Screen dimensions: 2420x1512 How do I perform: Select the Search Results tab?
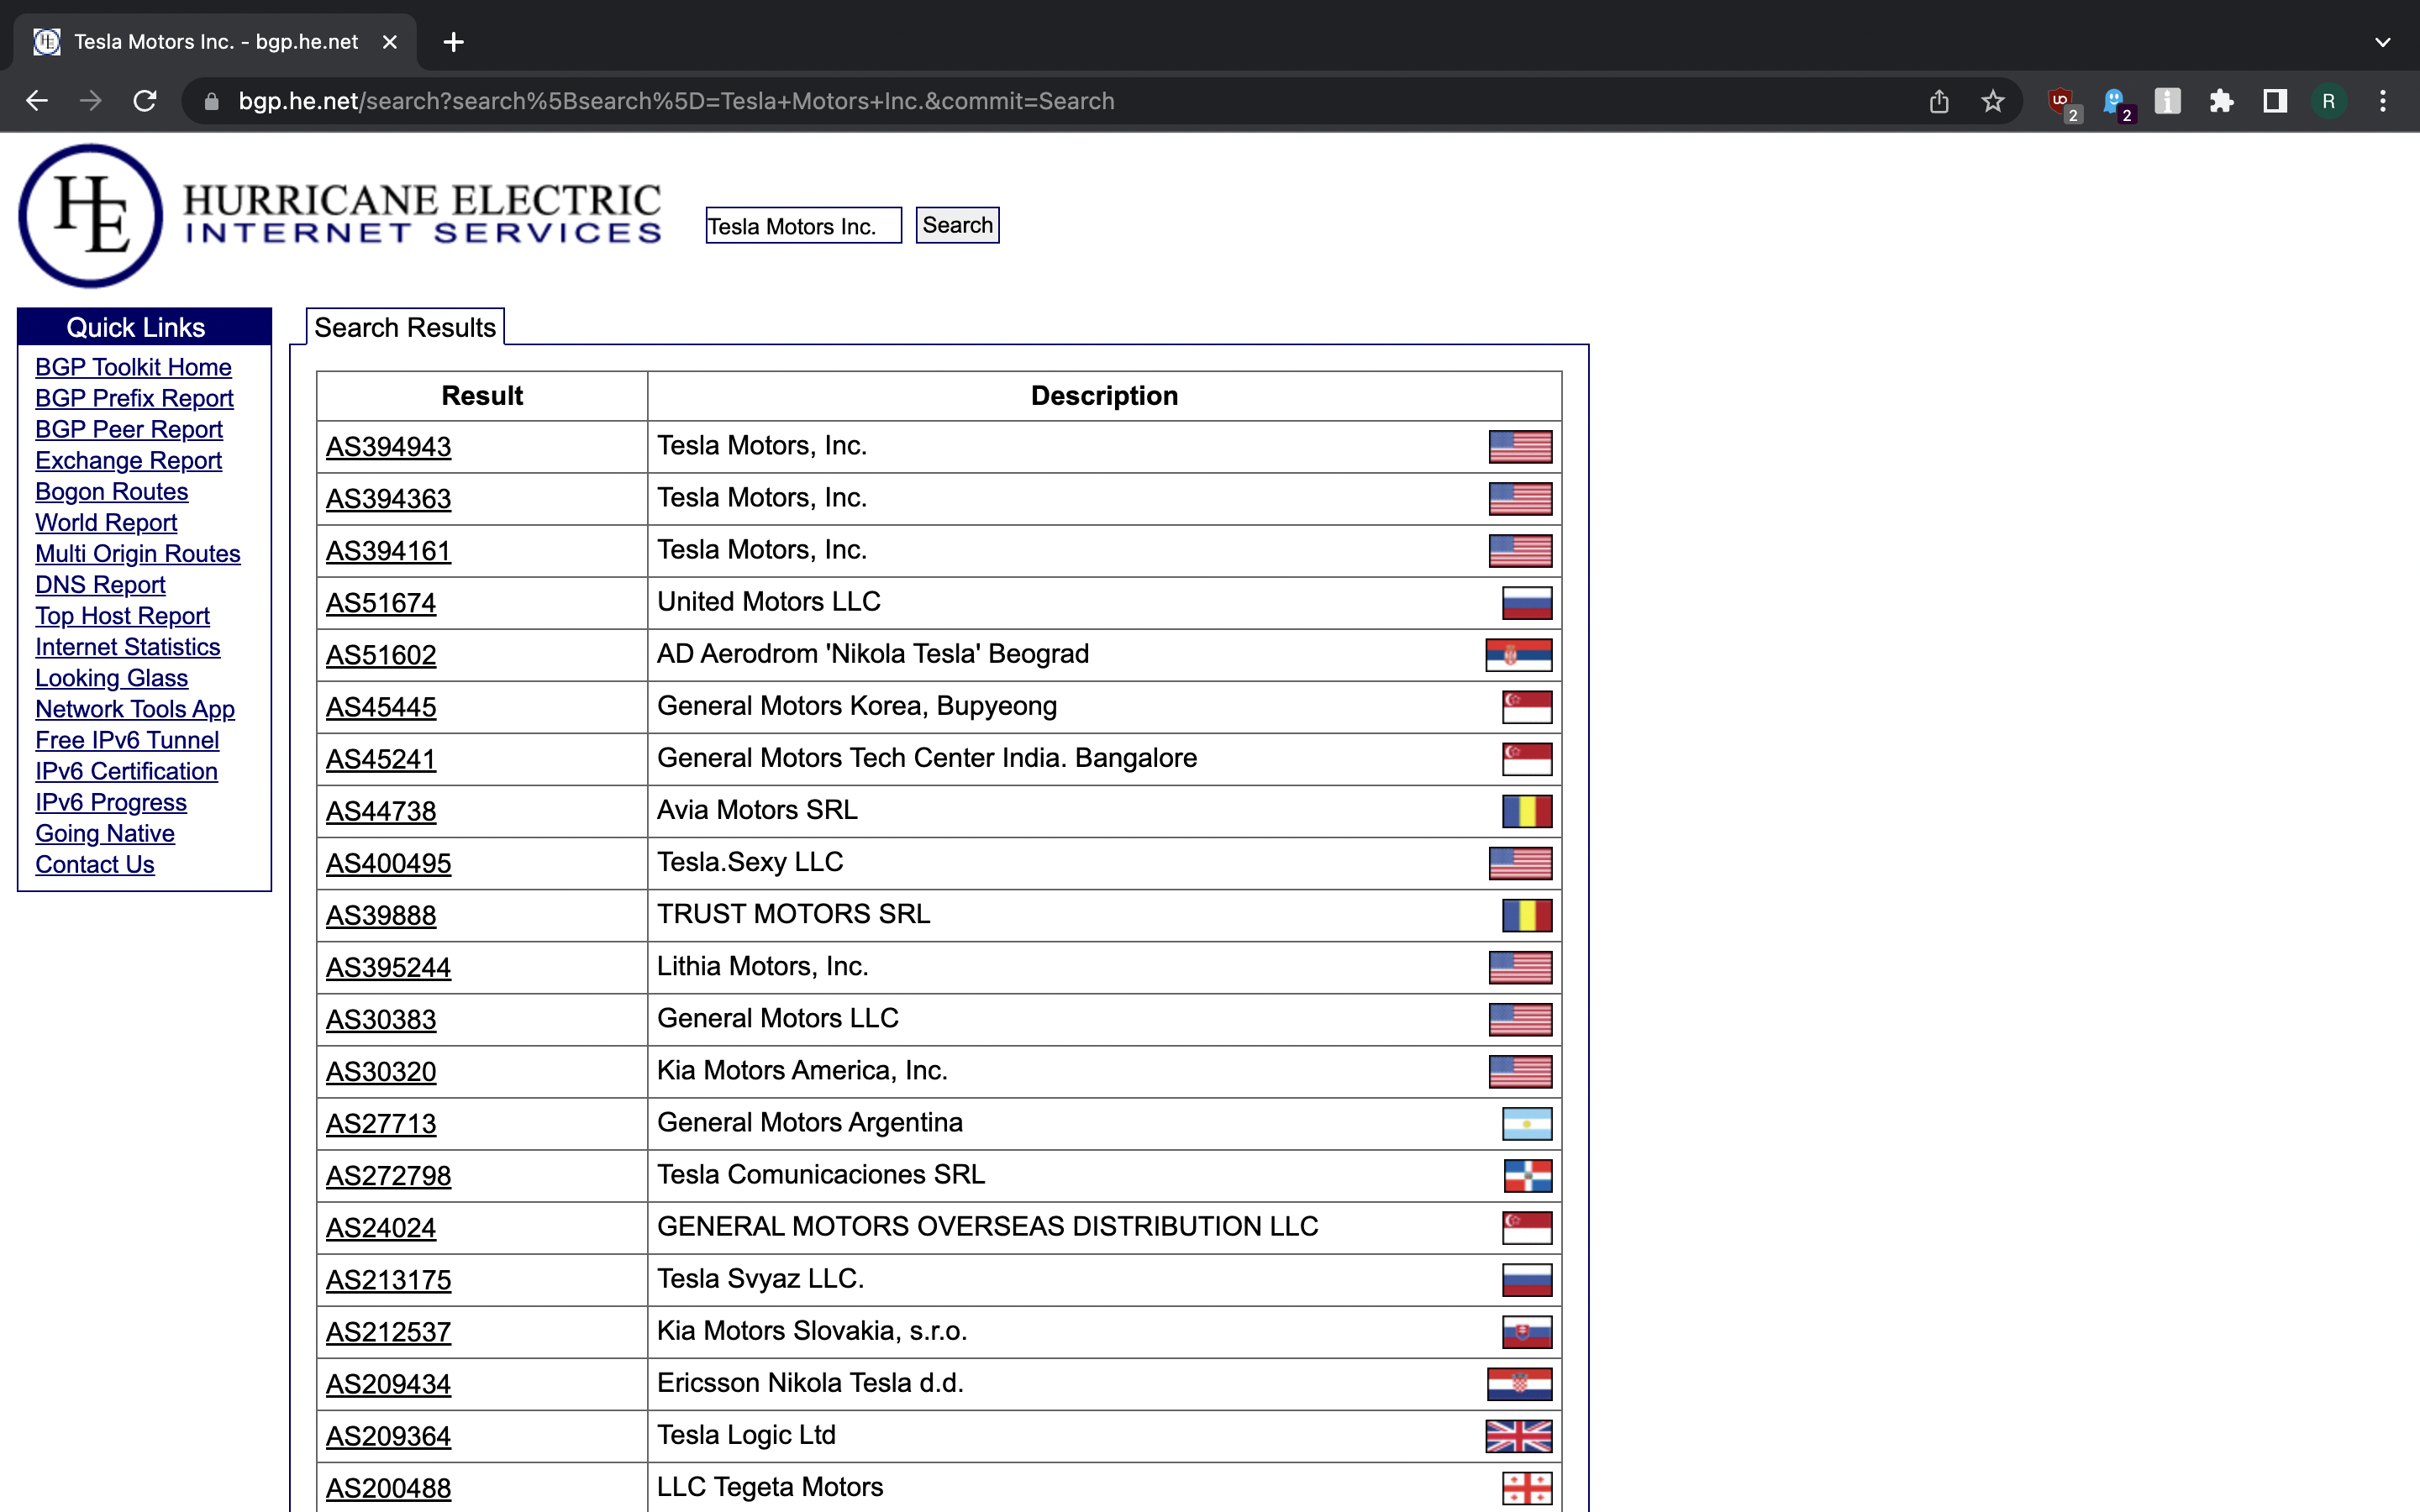(x=405, y=327)
